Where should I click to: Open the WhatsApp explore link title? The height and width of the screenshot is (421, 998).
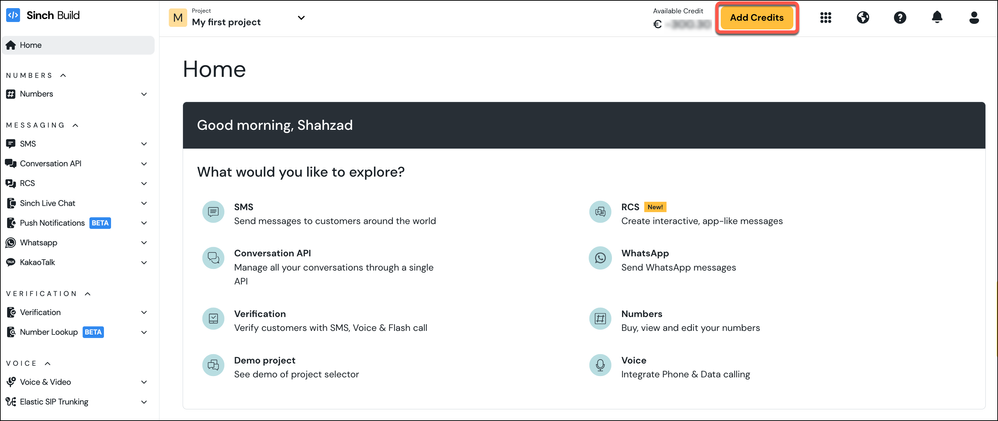pyautogui.click(x=645, y=253)
